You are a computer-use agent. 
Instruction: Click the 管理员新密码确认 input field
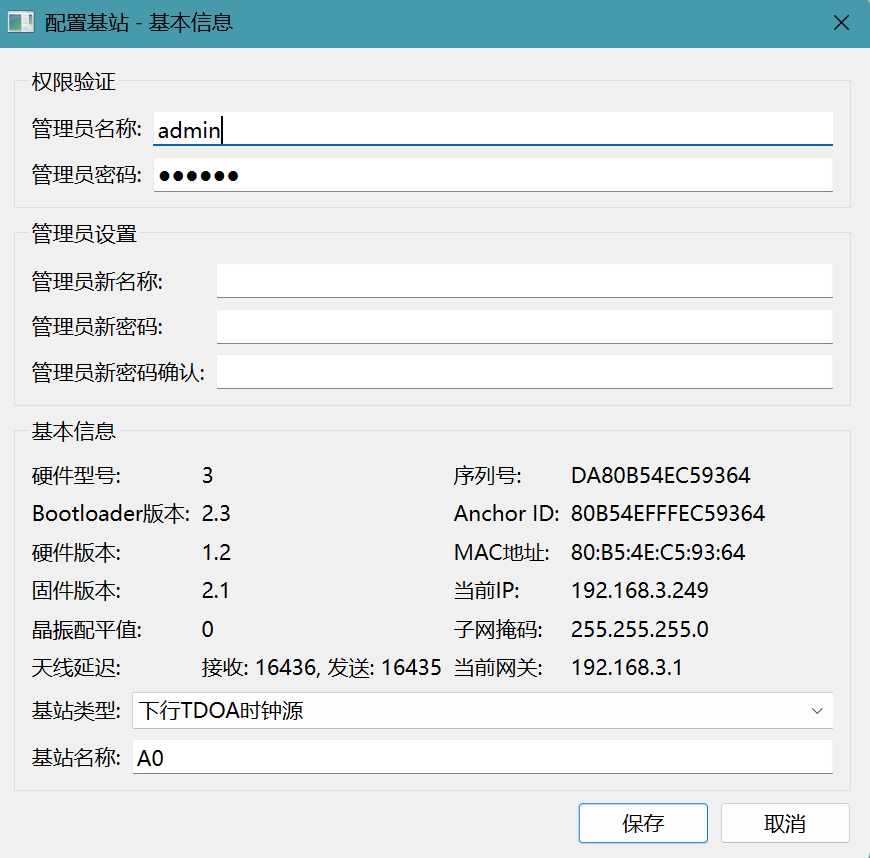[524, 373]
